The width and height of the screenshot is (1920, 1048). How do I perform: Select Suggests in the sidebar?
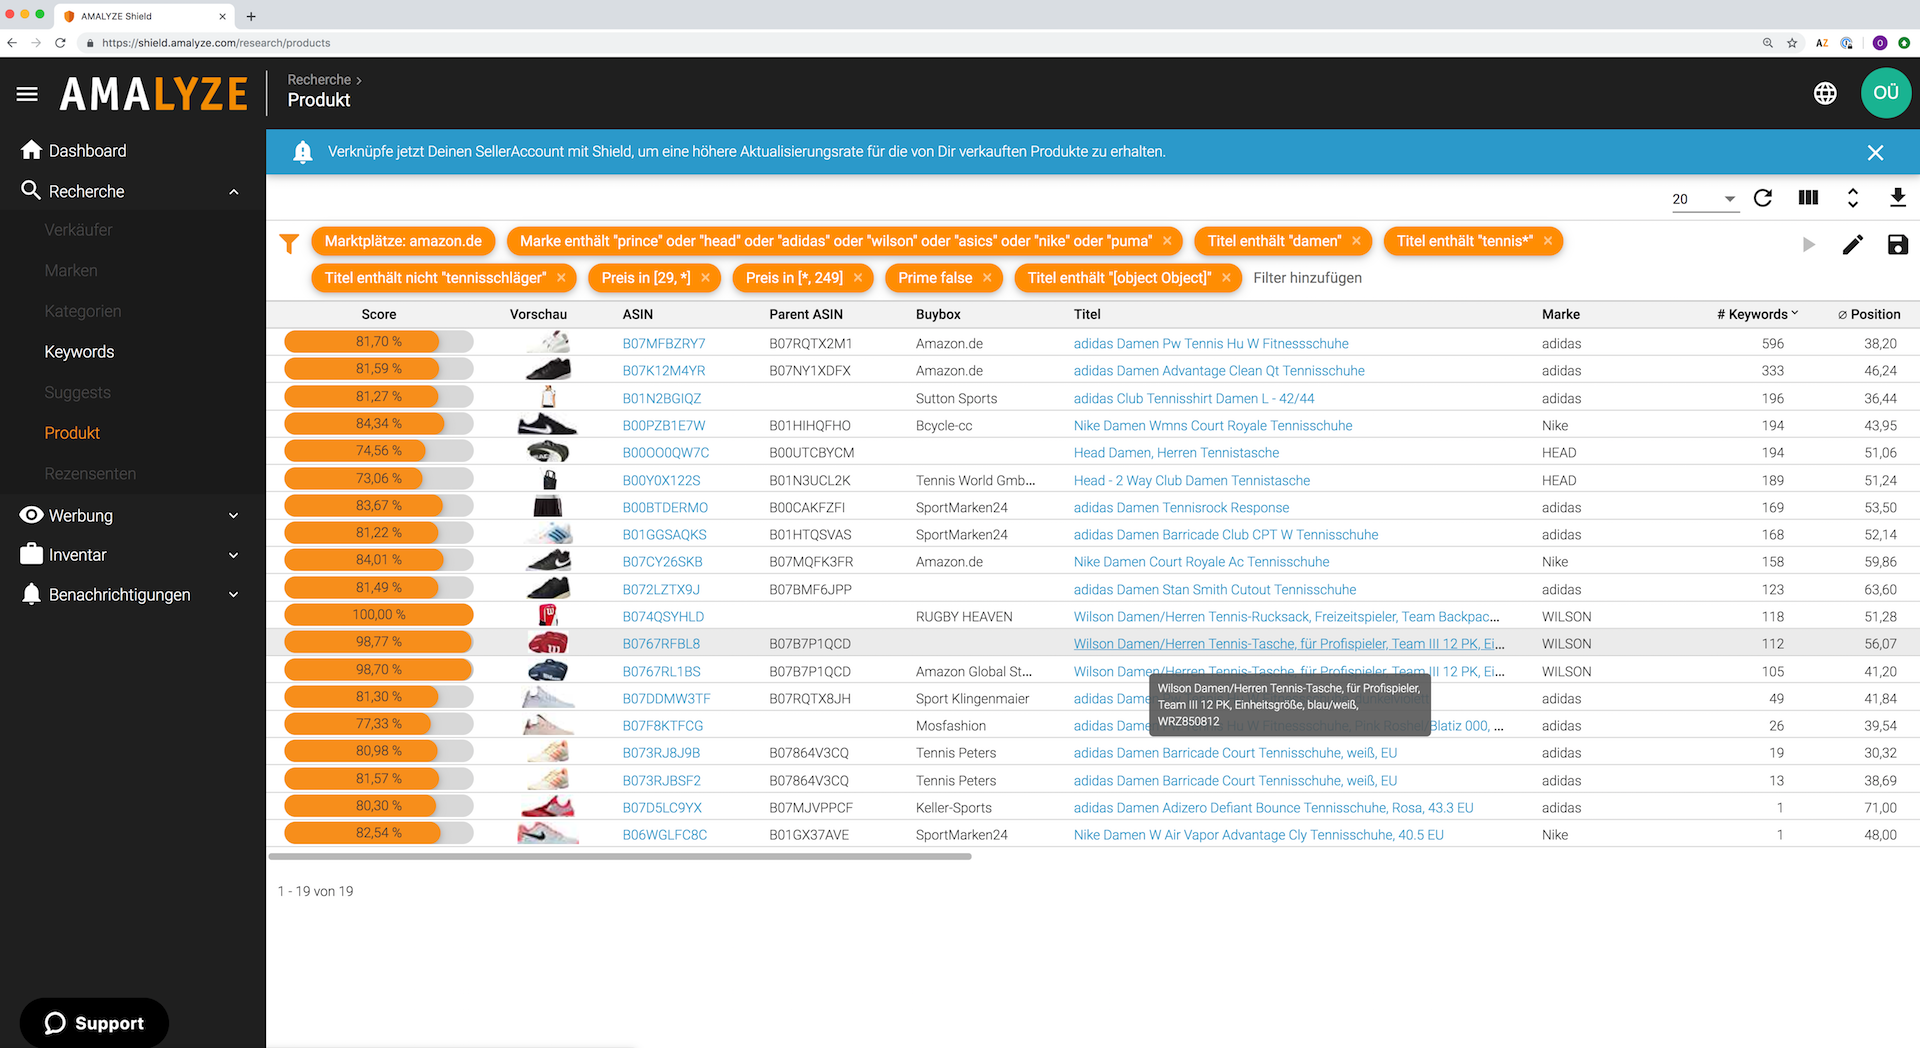77,393
